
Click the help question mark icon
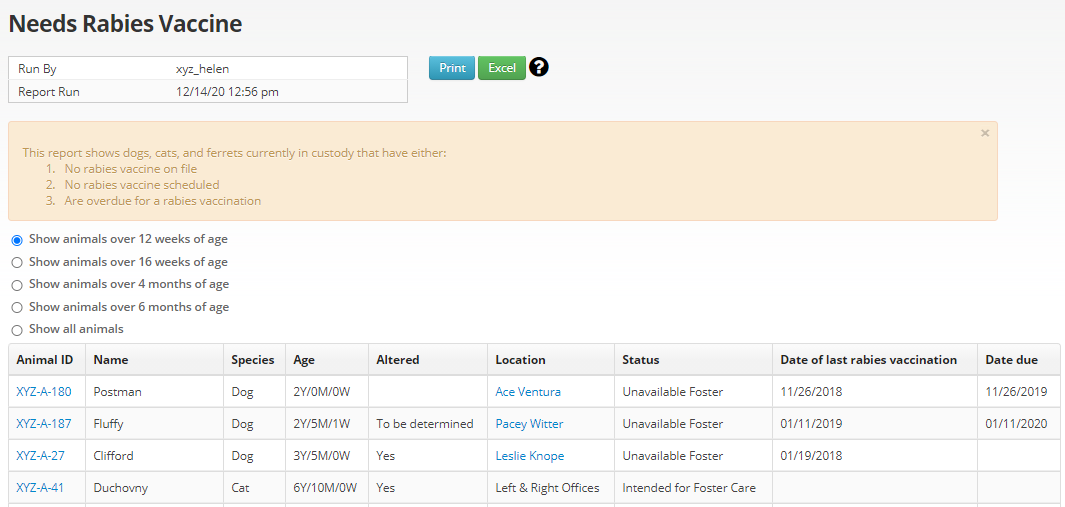click(539, 68)
